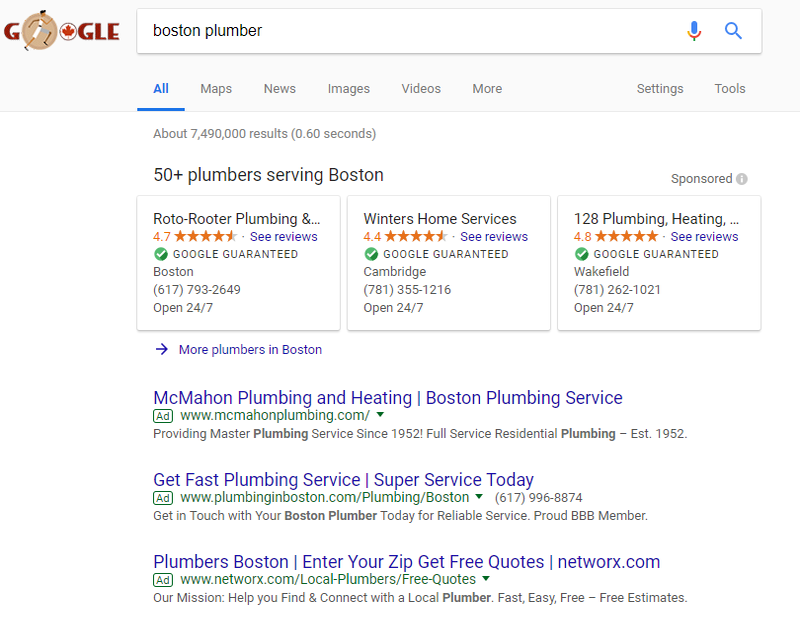Click the More menu in the results bar
The image size is (800, 619).
[x=487, y=89]
